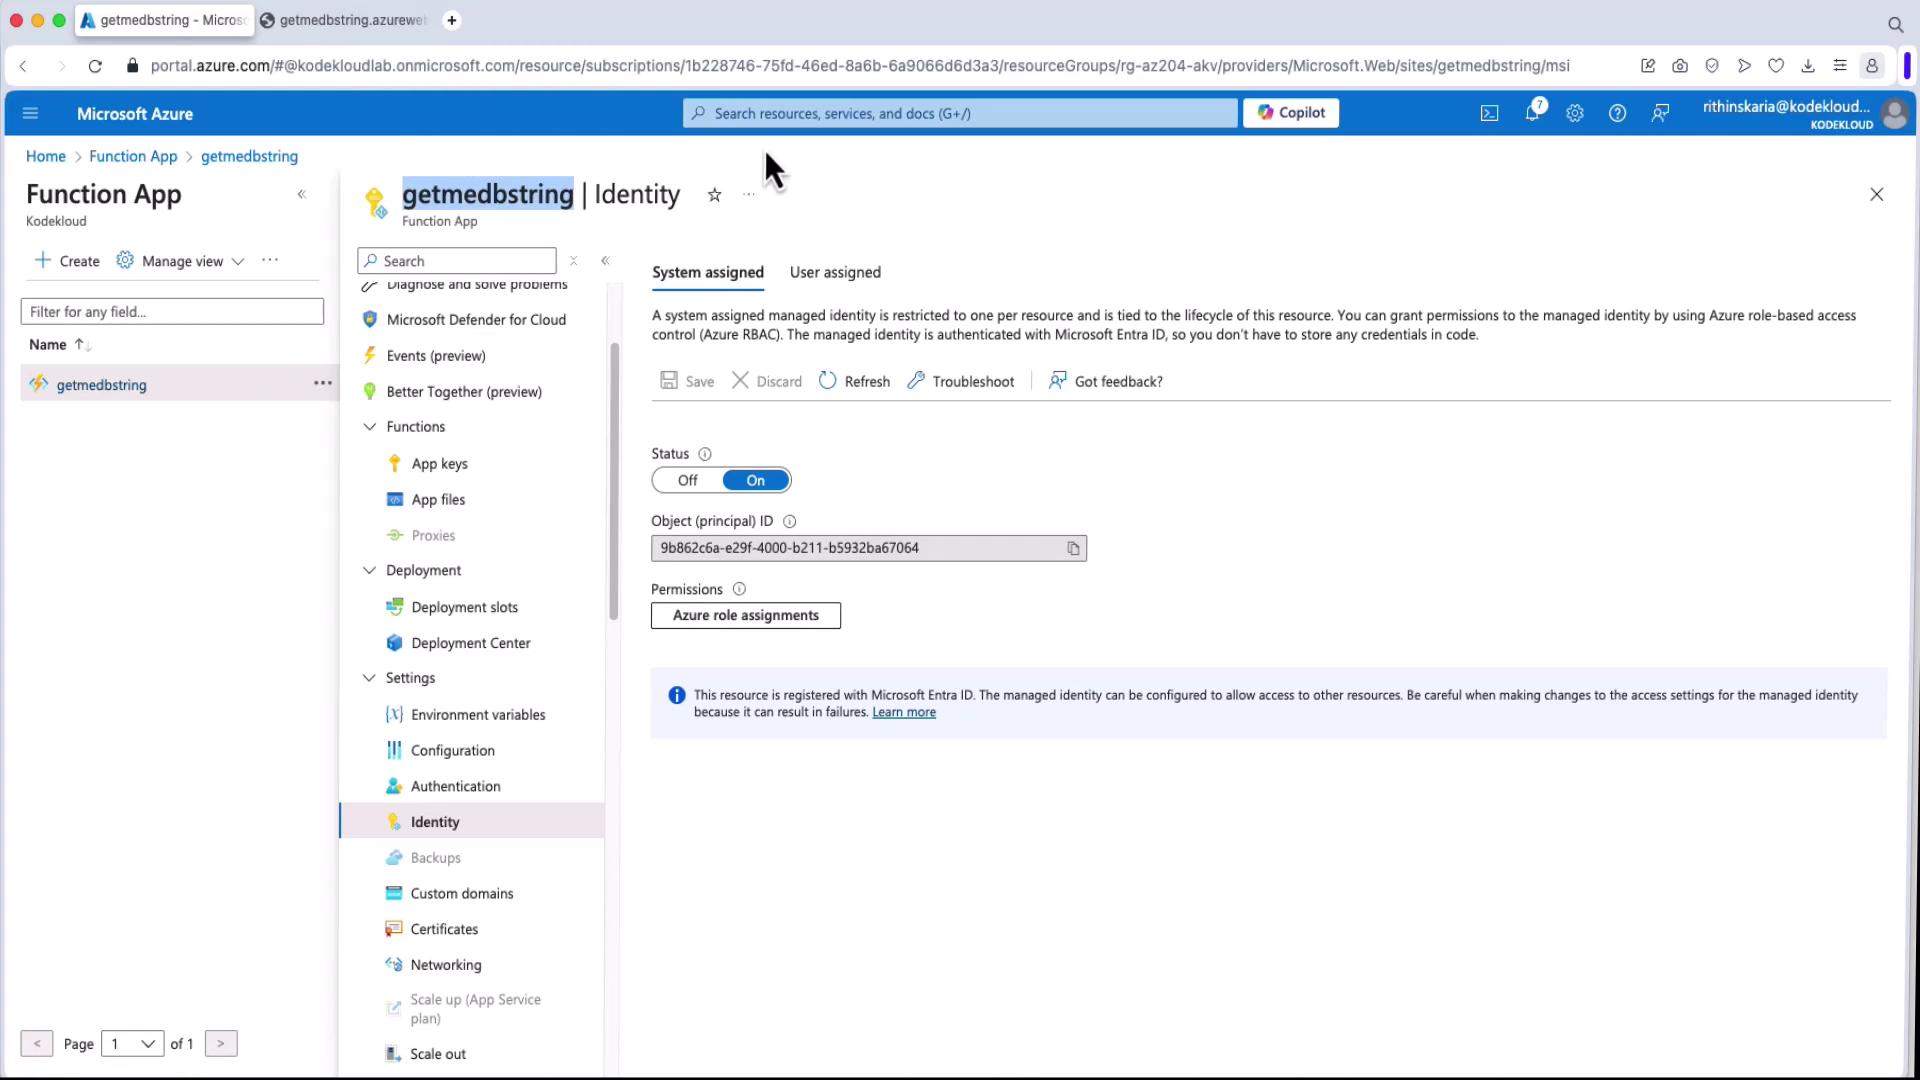
Task: Collapse the Deployment menu section
Action: coord(369,570)
